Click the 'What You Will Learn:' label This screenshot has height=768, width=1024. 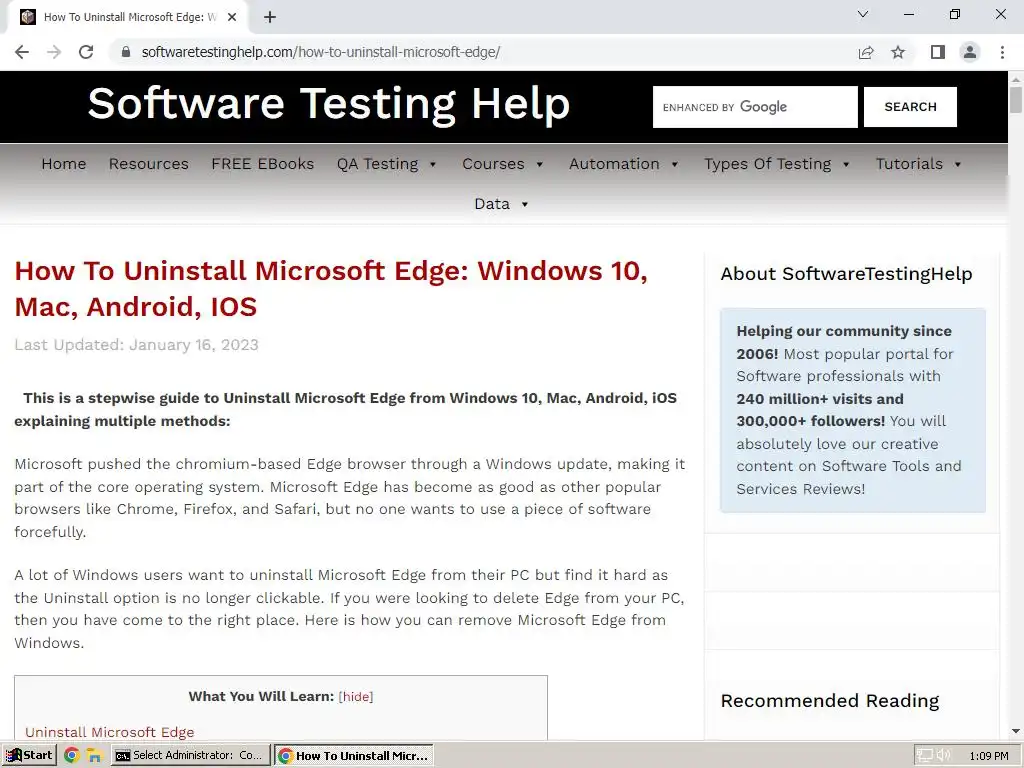coord(261,697)
